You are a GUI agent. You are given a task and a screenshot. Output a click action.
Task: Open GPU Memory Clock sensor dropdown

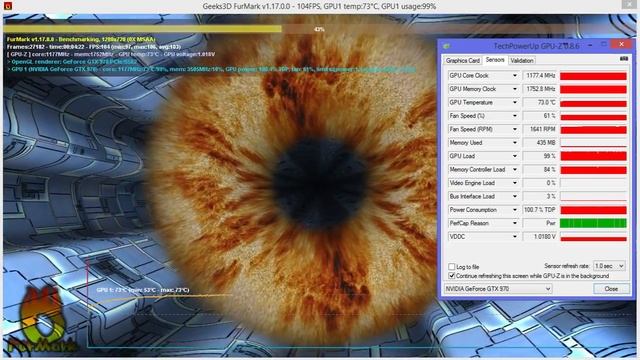(x=514, y=89)
